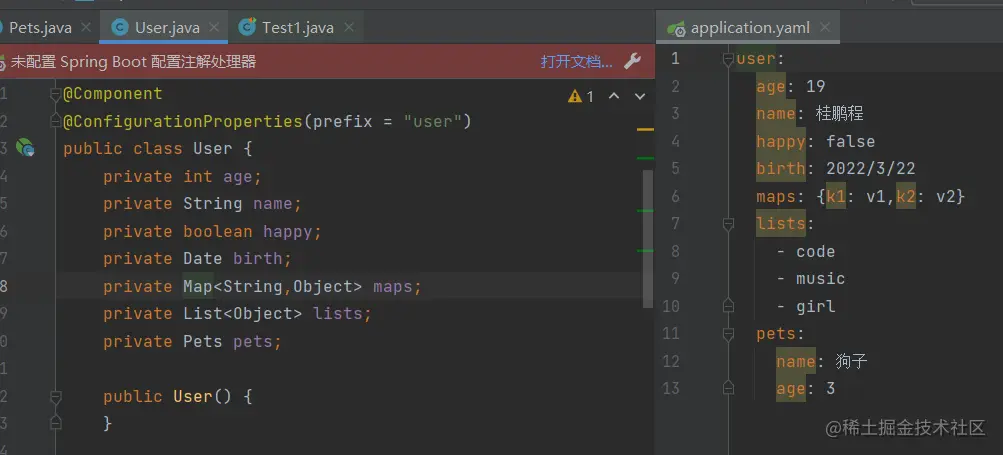The height and width of the screenshot is (455, 1003).
Task: Click the fold end marker beside girl
Action: tap(728, 306)
